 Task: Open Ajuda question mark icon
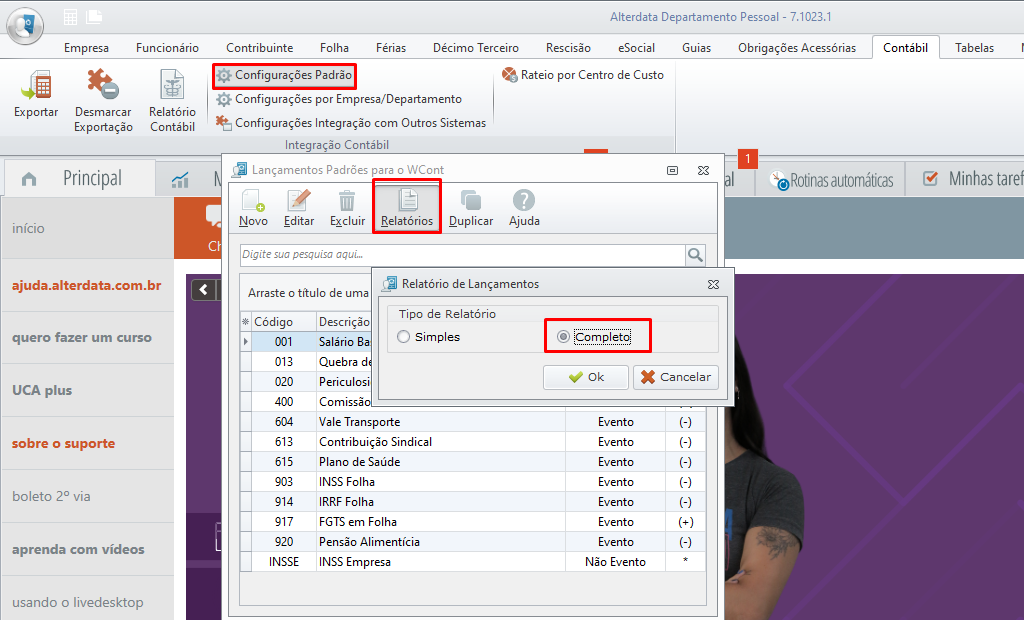coord(524,201)
